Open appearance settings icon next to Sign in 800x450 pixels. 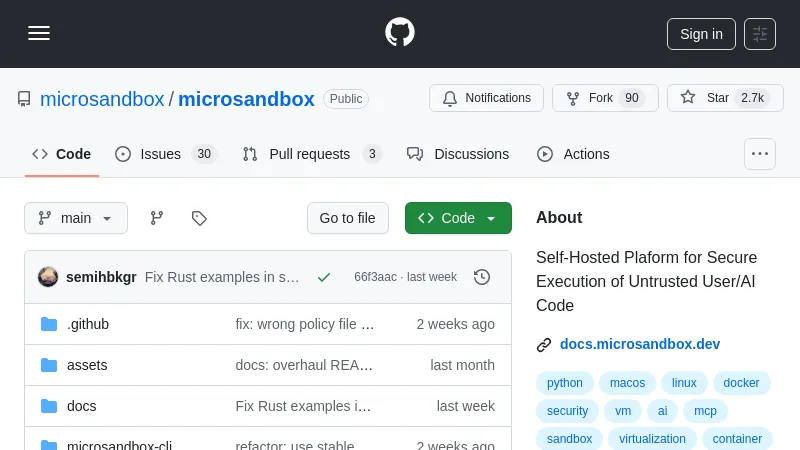tap(760, 33)
